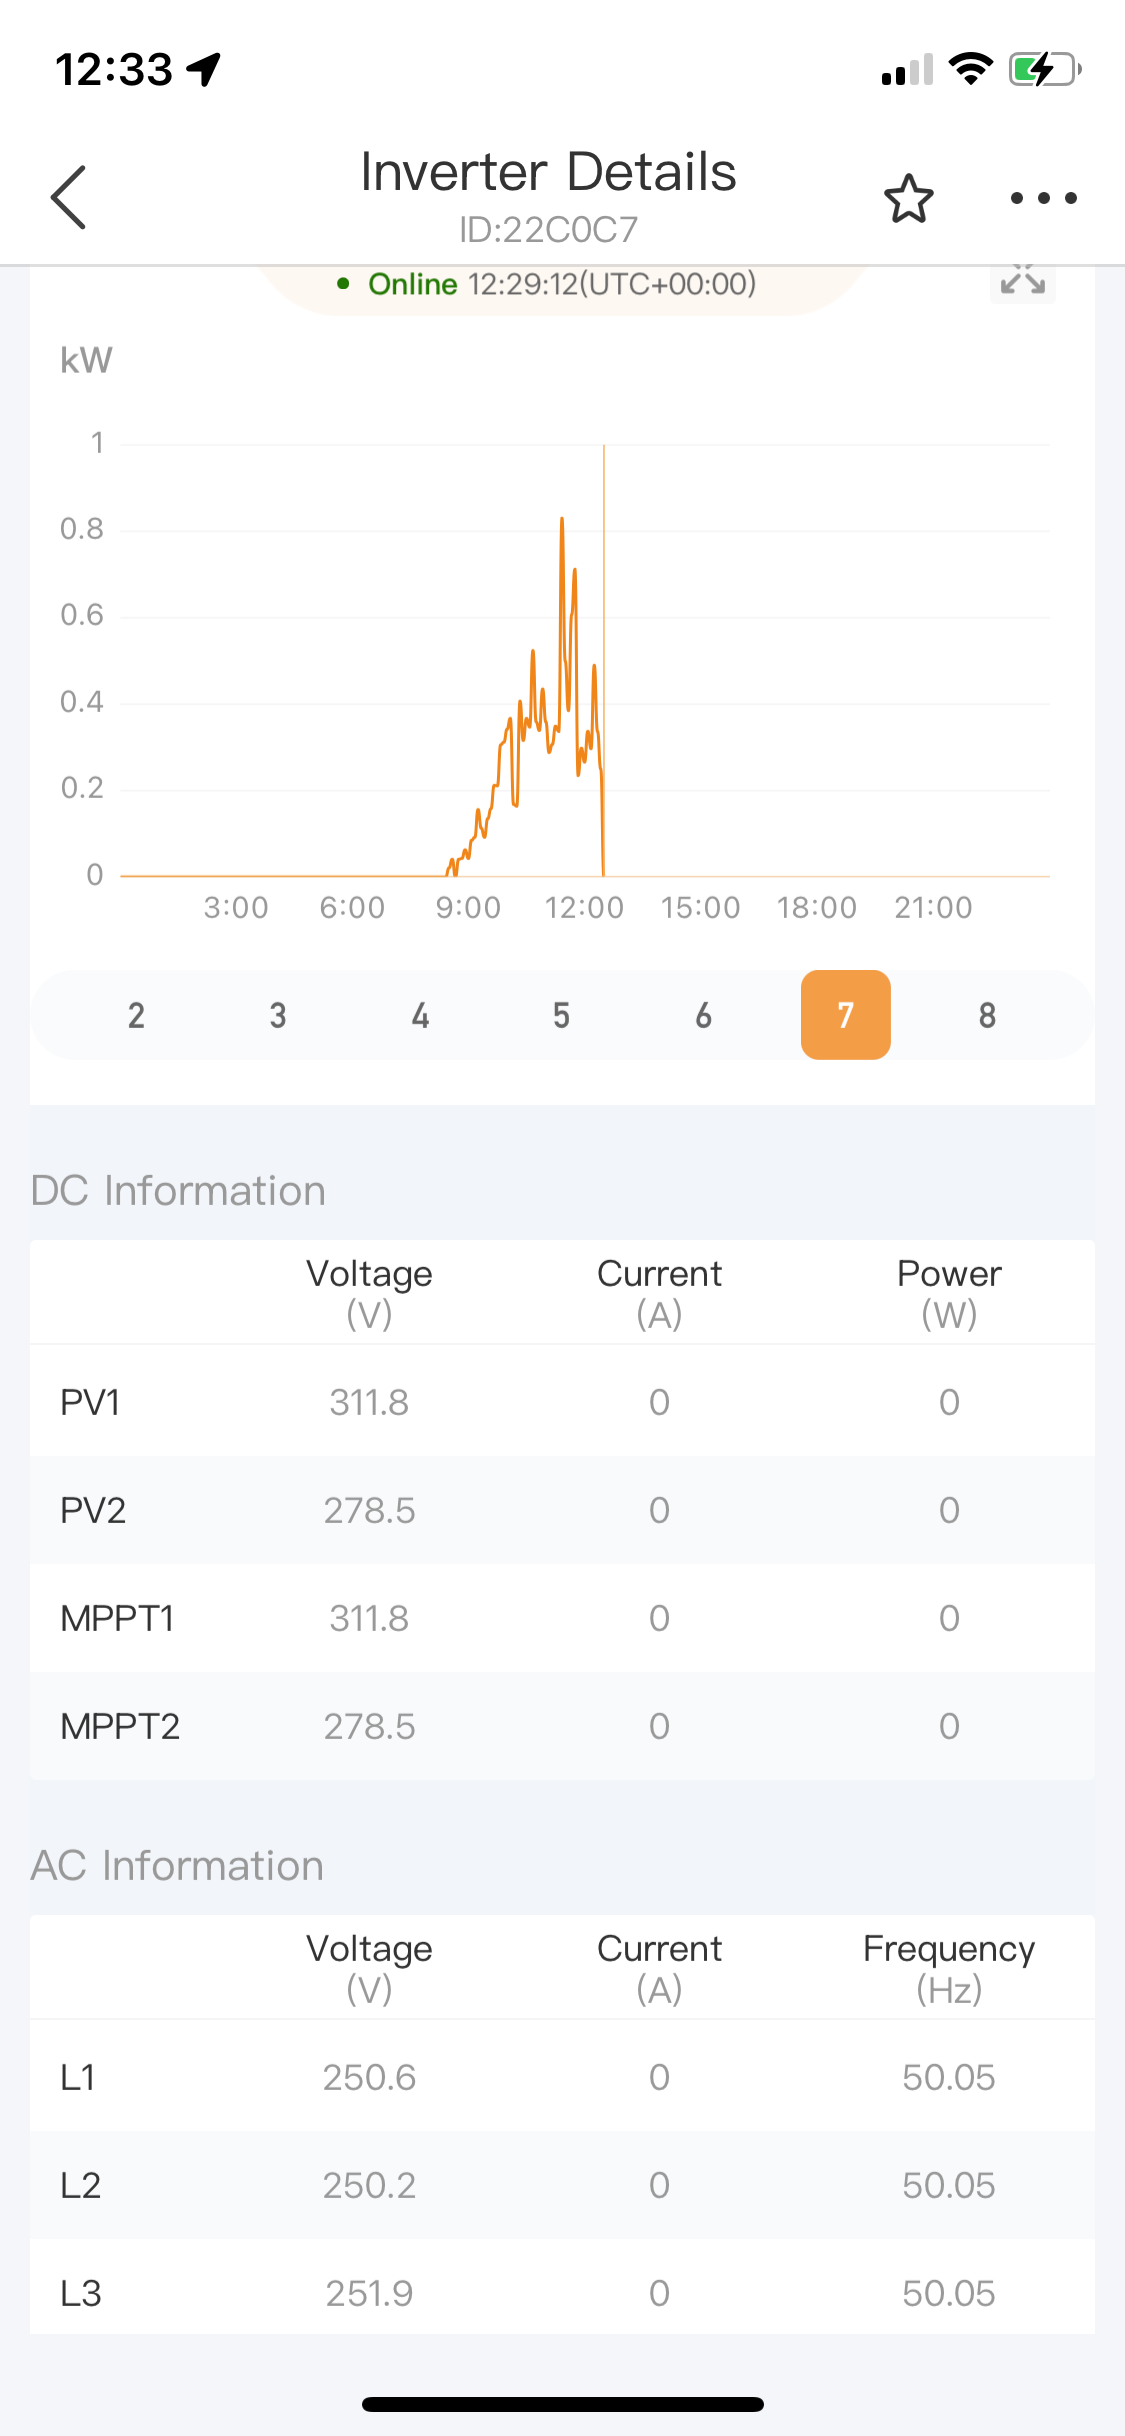Expand the power chart to fullscreen
Screen dimensions: 1125x2436
1022,281
